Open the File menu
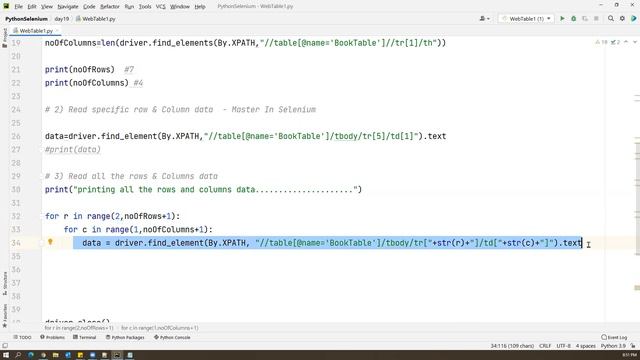This screenshot has width=640, height=360. 18,7
